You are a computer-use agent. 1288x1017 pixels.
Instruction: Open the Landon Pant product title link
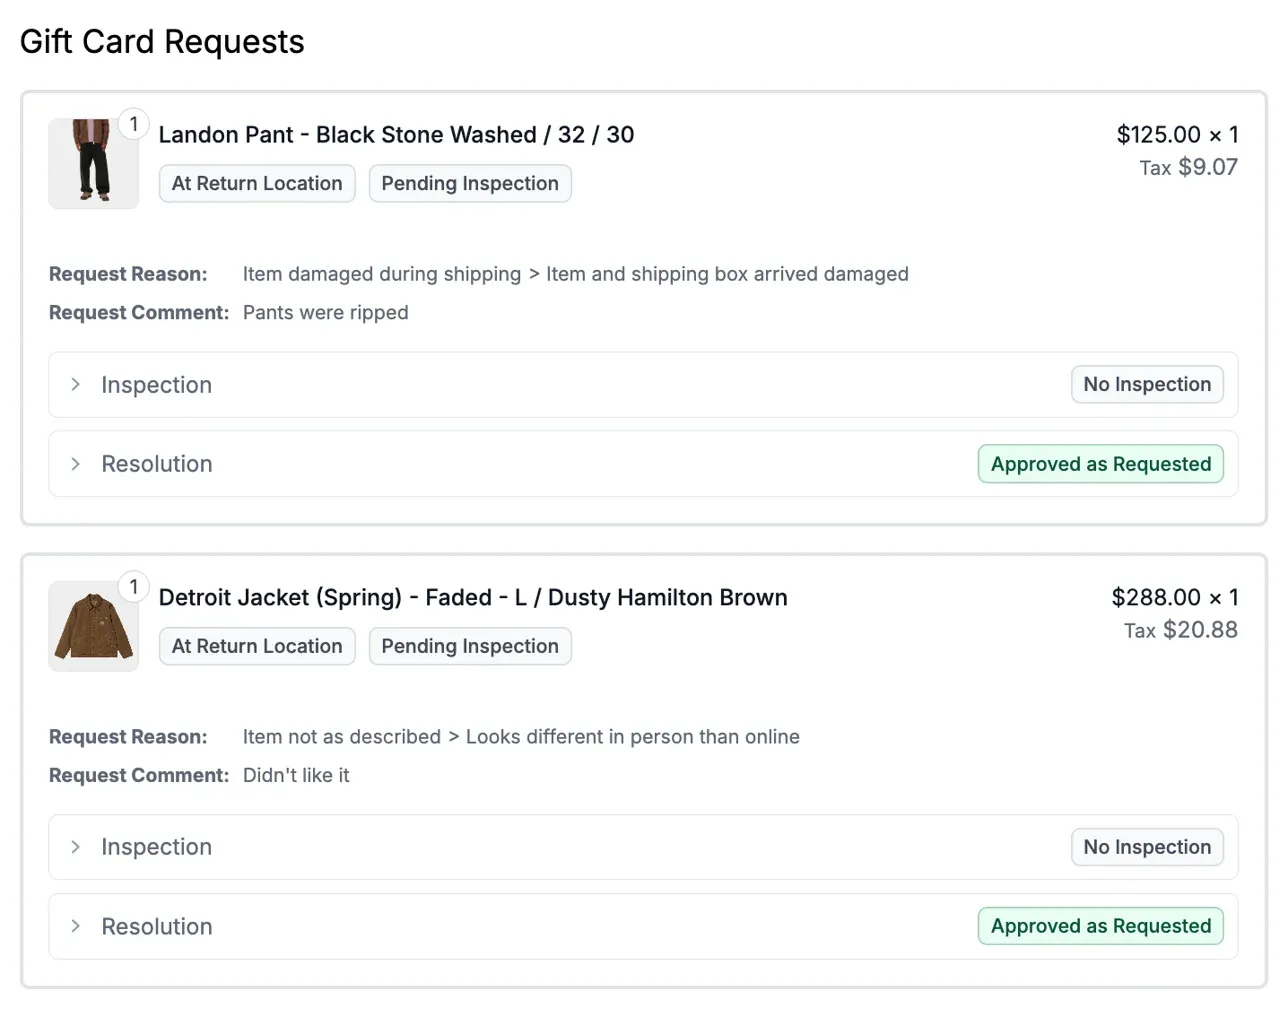[396, 134]
